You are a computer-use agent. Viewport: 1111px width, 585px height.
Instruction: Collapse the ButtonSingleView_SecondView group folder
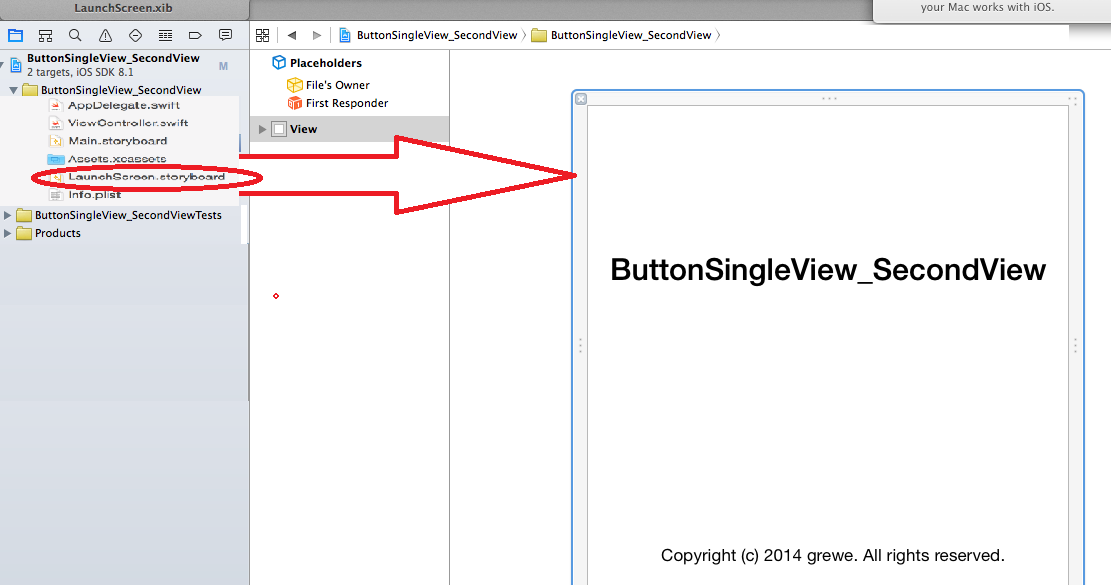click(x=13, y=90)
